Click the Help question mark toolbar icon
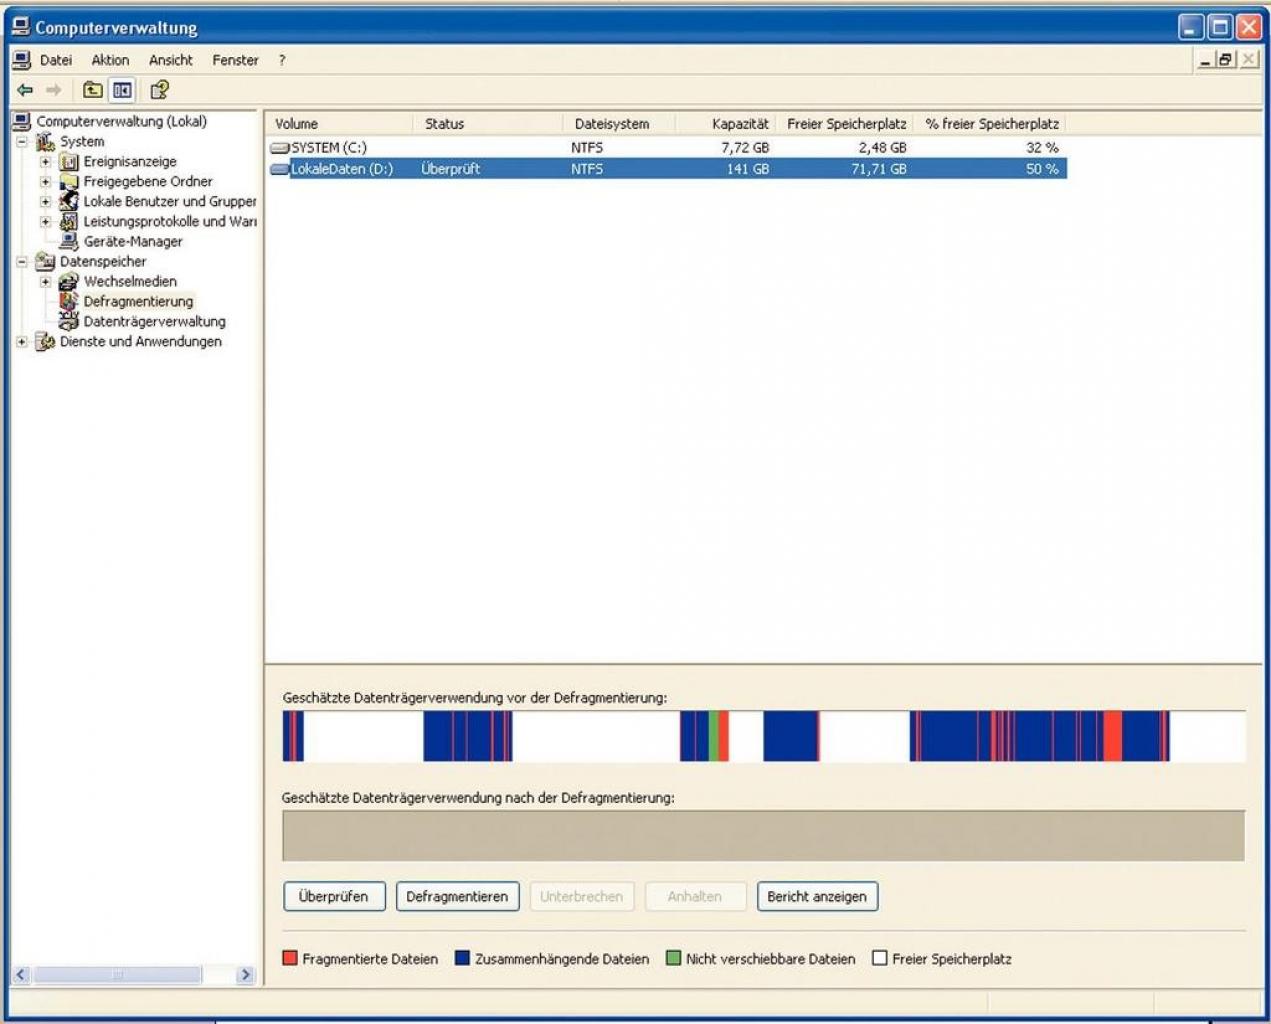 [x=159, y=90]
